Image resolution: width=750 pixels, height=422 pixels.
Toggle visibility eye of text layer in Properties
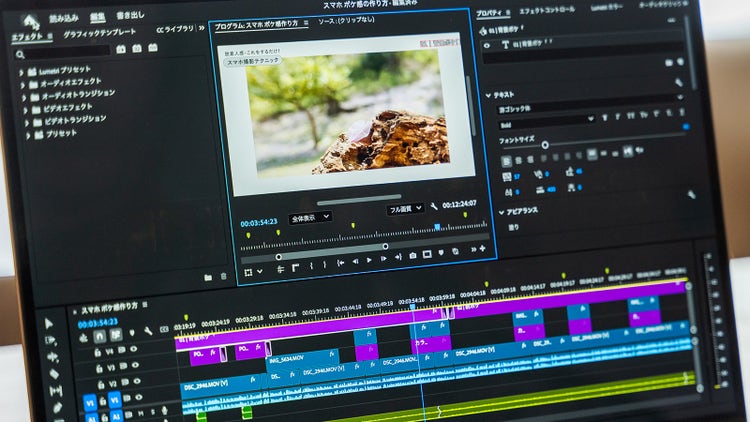point(487,46)
